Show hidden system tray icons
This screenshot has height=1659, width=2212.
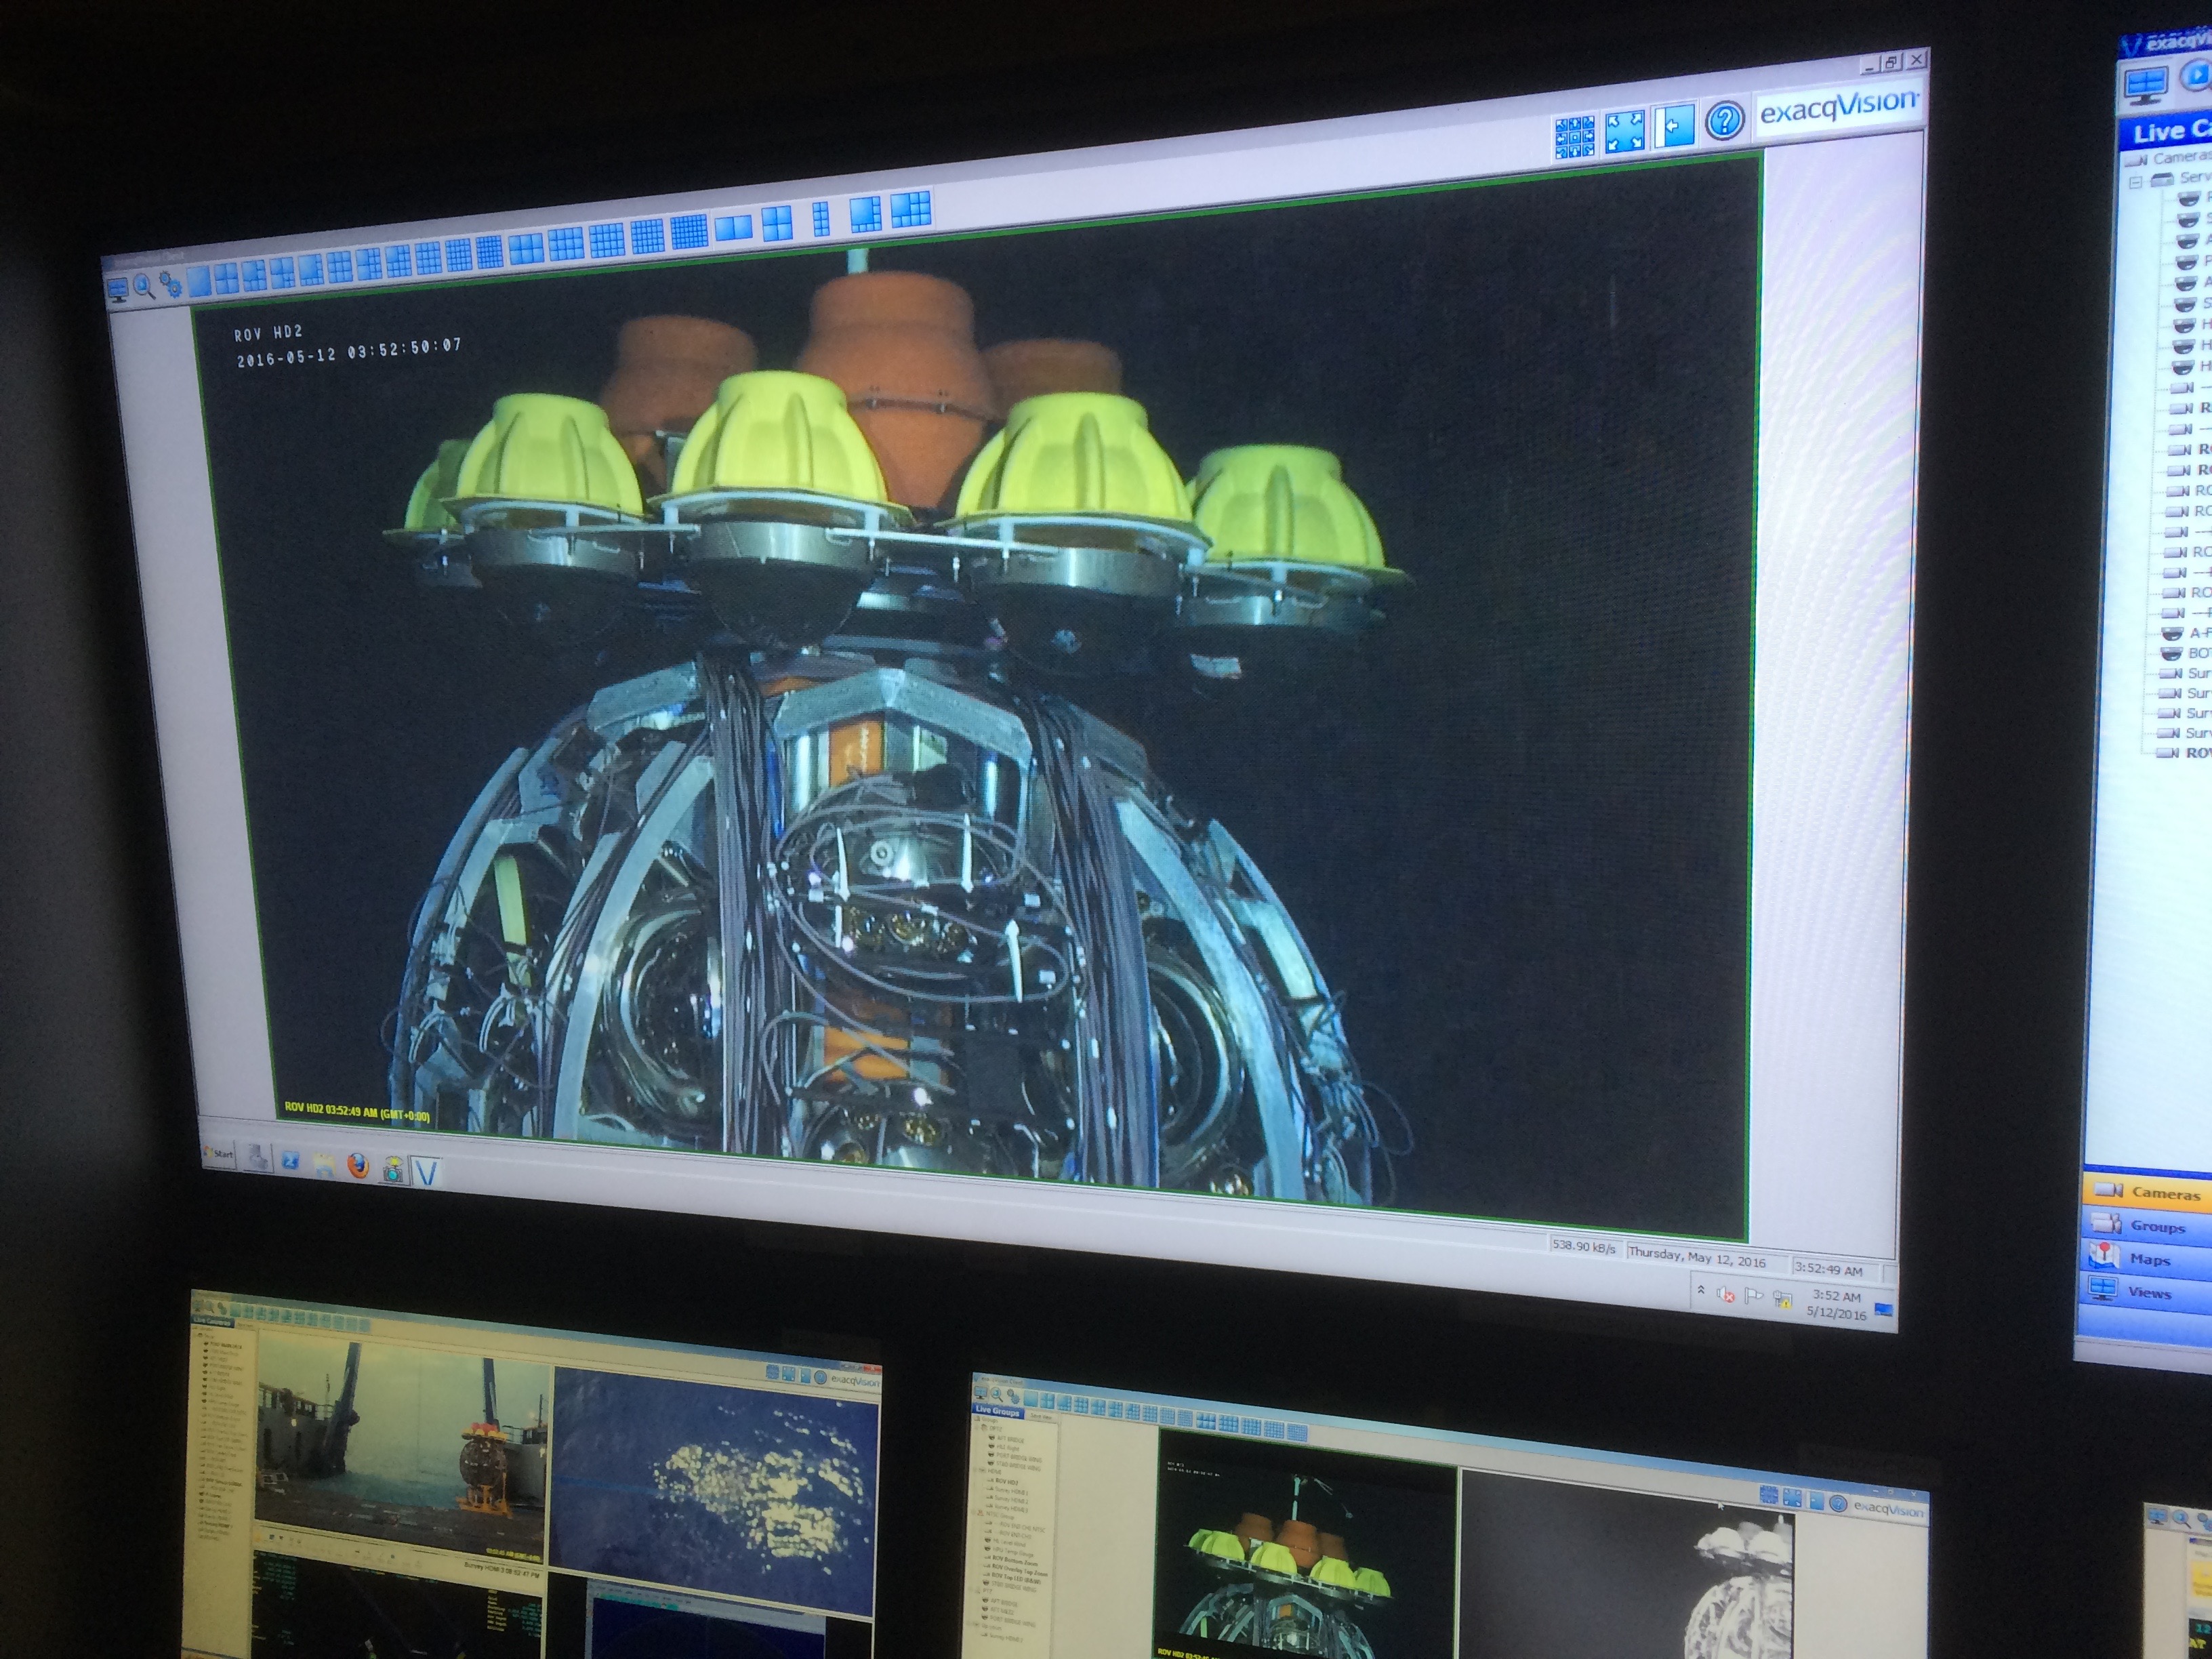[1700, 1290]
